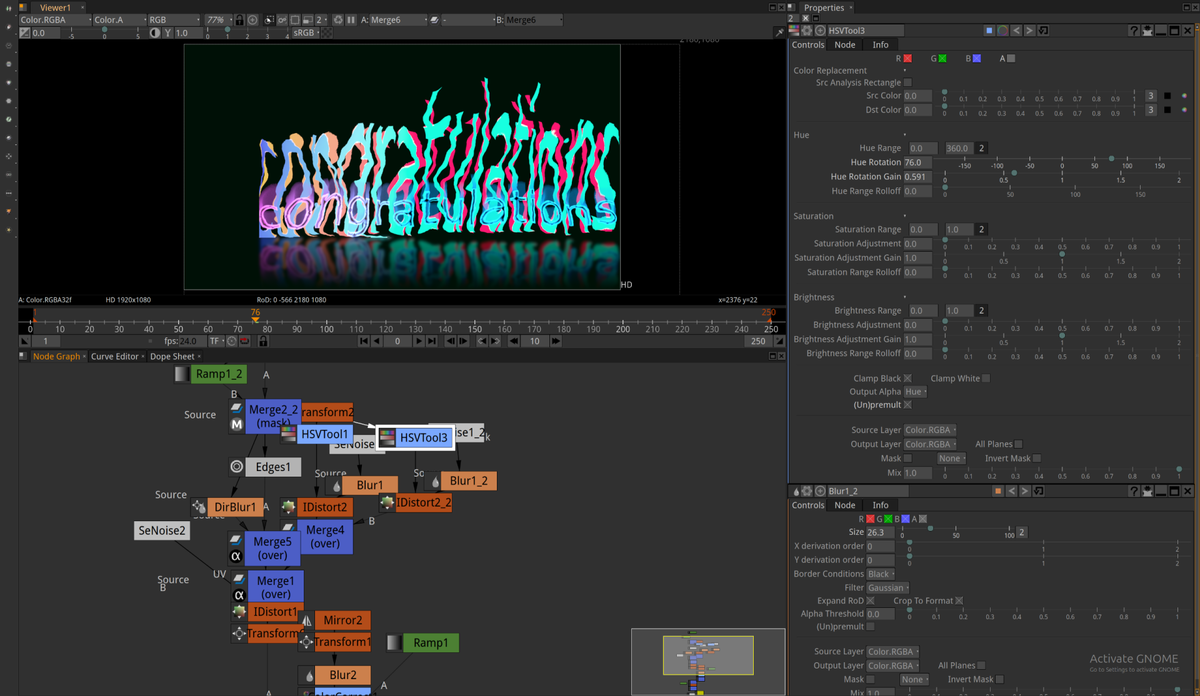Switch to the Curve Editor tab
This screenshot has height=696, width=1200.
click(116, 357)
